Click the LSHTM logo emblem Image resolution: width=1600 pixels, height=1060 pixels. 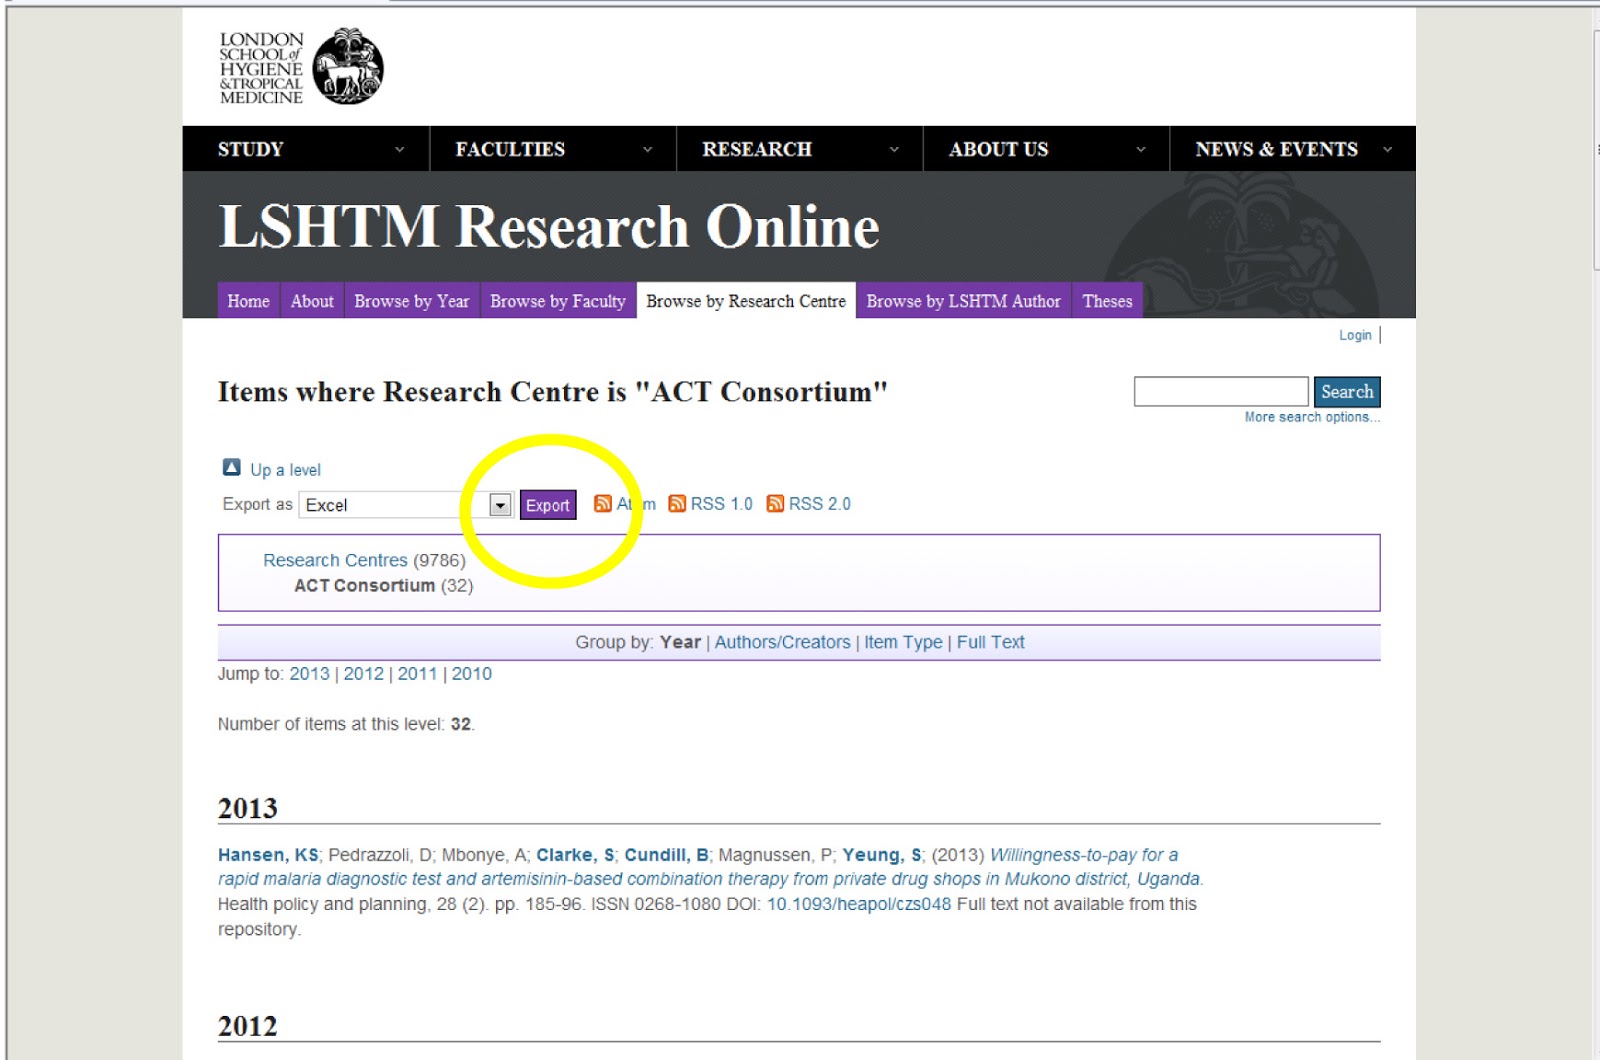[348, 67]
